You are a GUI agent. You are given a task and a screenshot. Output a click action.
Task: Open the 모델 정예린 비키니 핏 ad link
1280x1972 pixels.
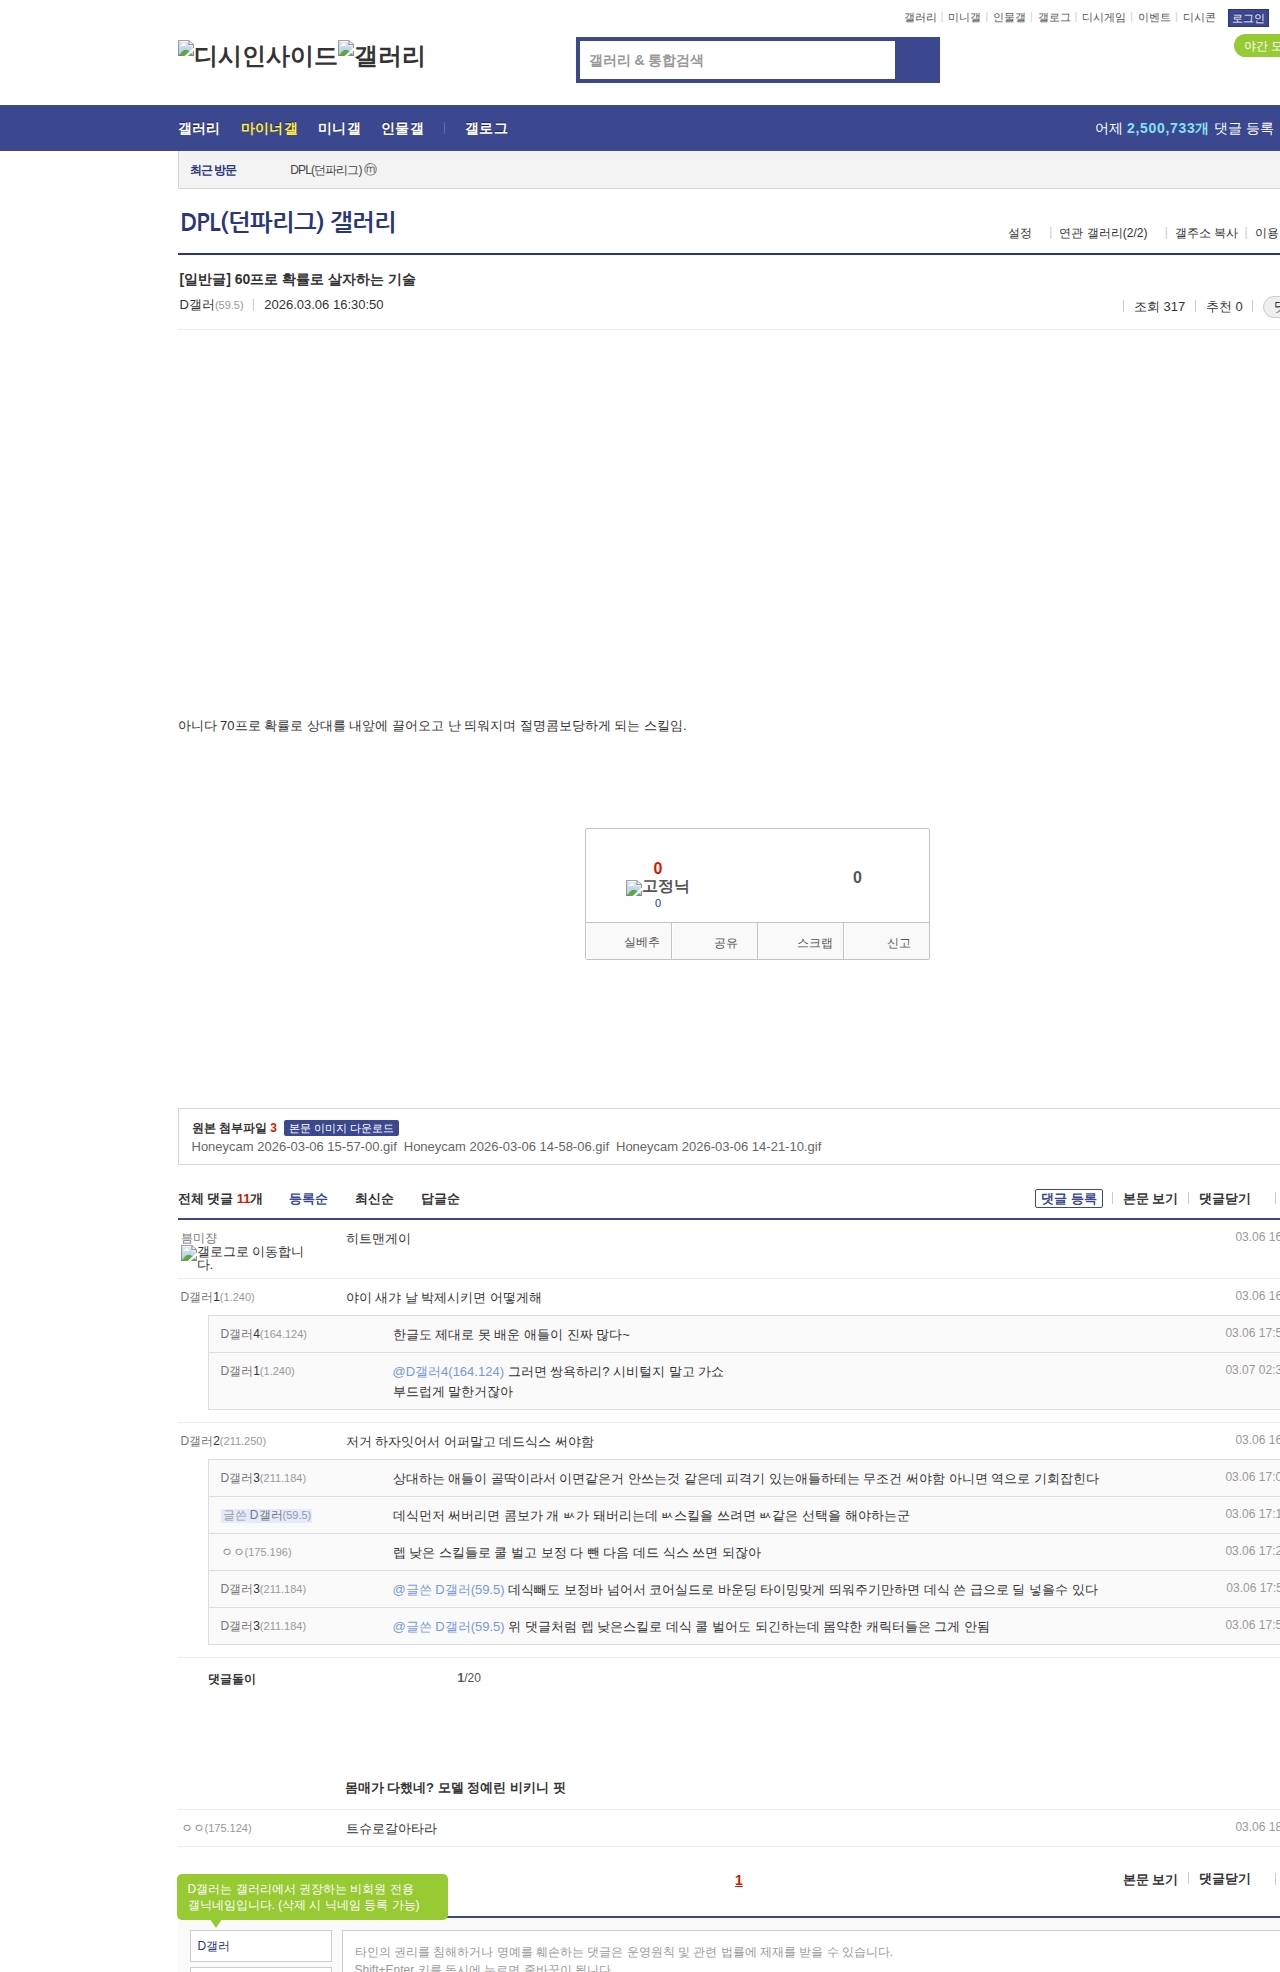coord(455,1788)
